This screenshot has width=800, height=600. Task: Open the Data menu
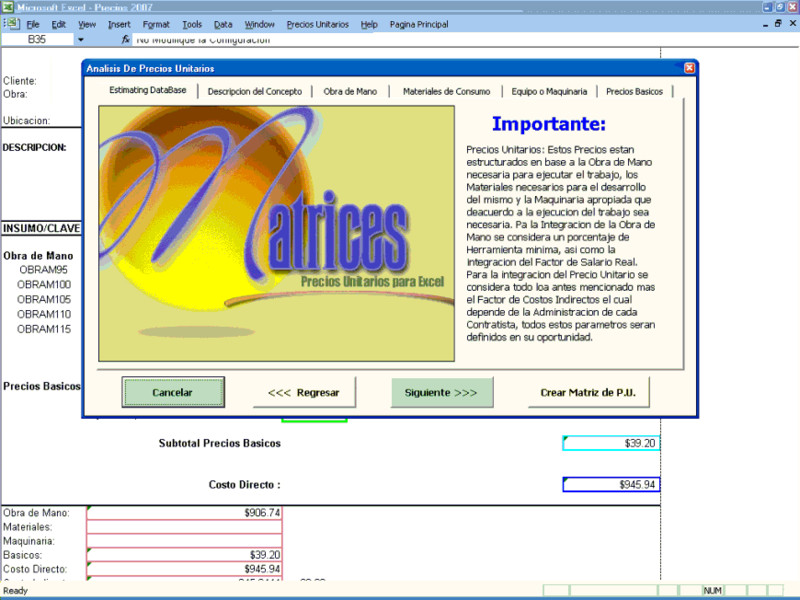(223, 24)
